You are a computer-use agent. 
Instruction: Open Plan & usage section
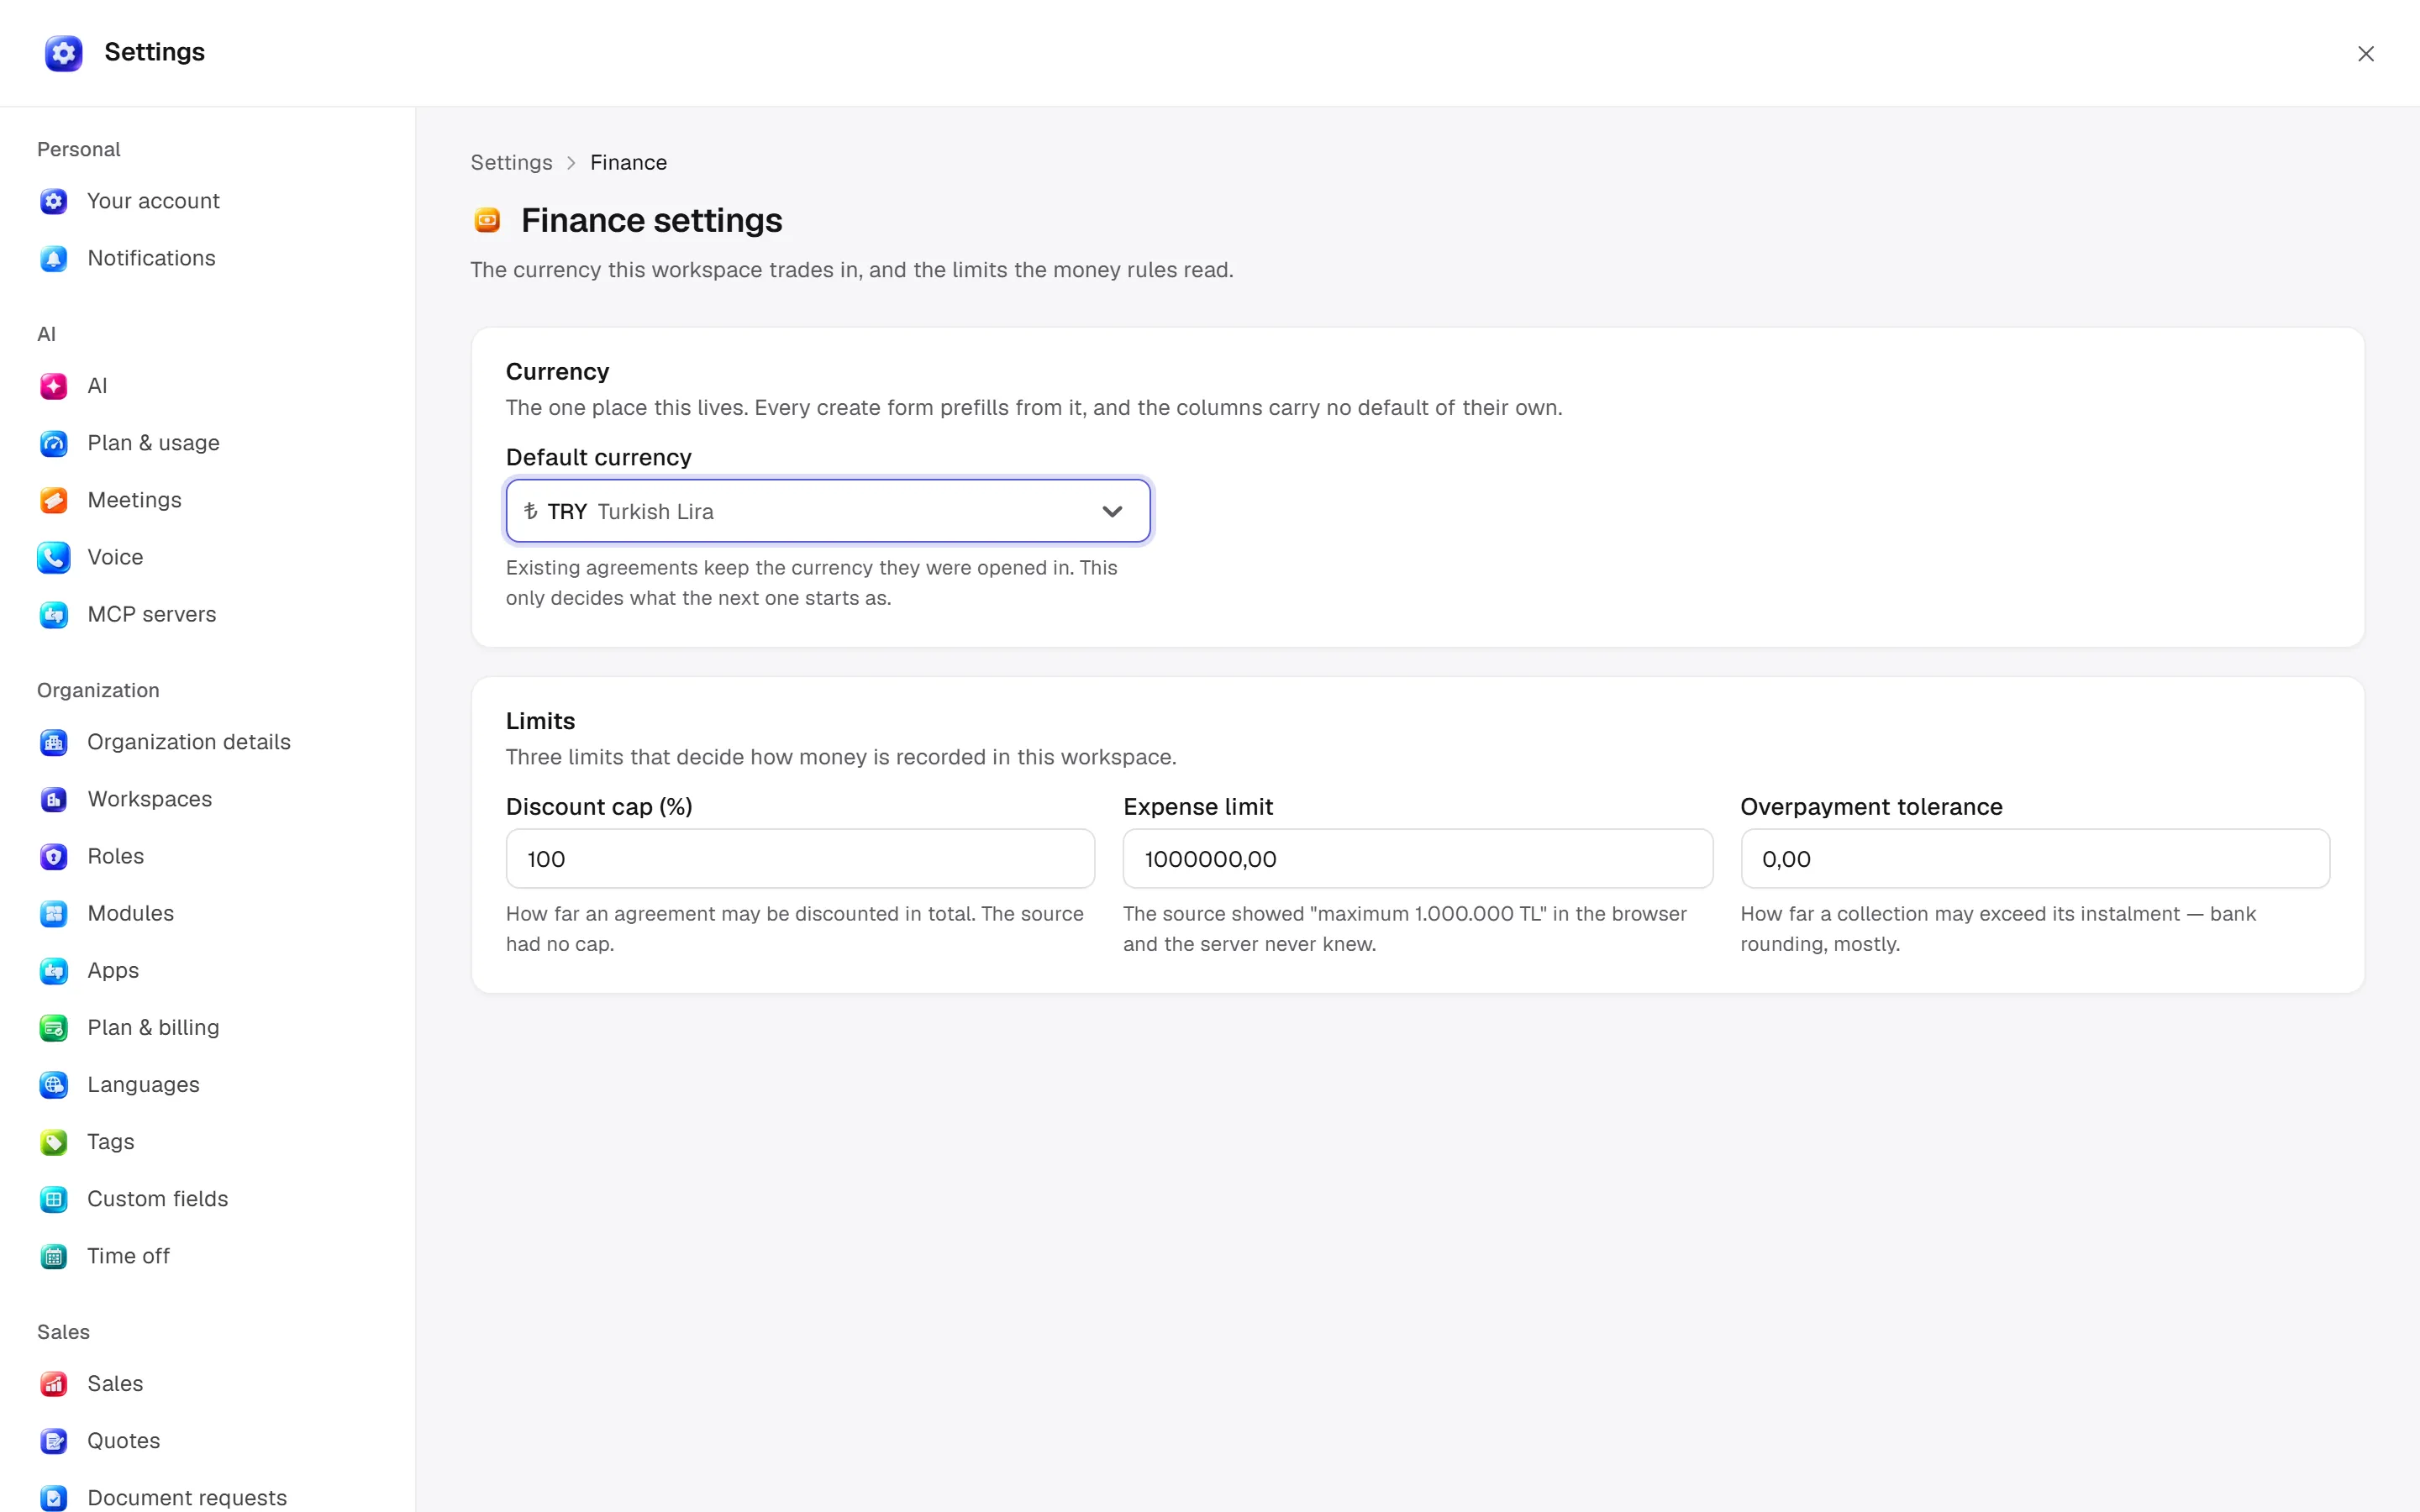coord(208,443)
